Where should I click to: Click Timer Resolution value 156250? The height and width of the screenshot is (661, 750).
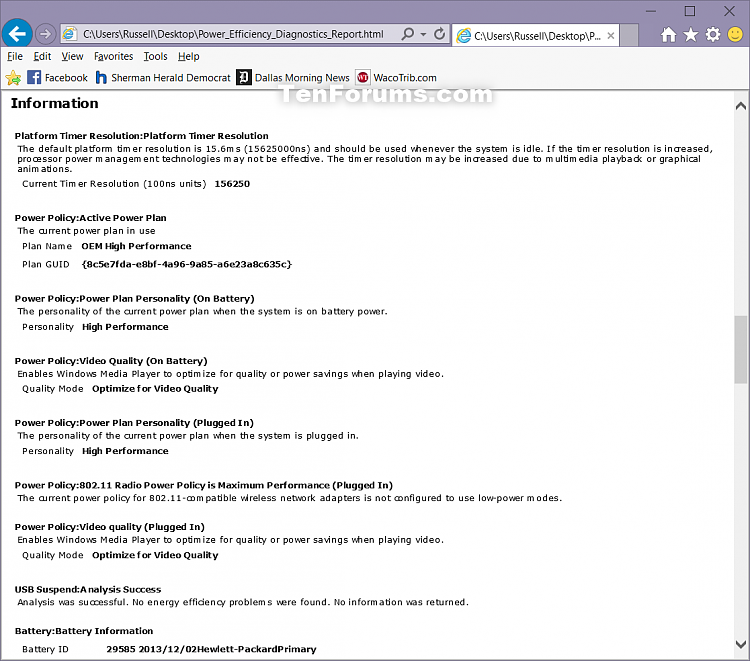point(232,184)
